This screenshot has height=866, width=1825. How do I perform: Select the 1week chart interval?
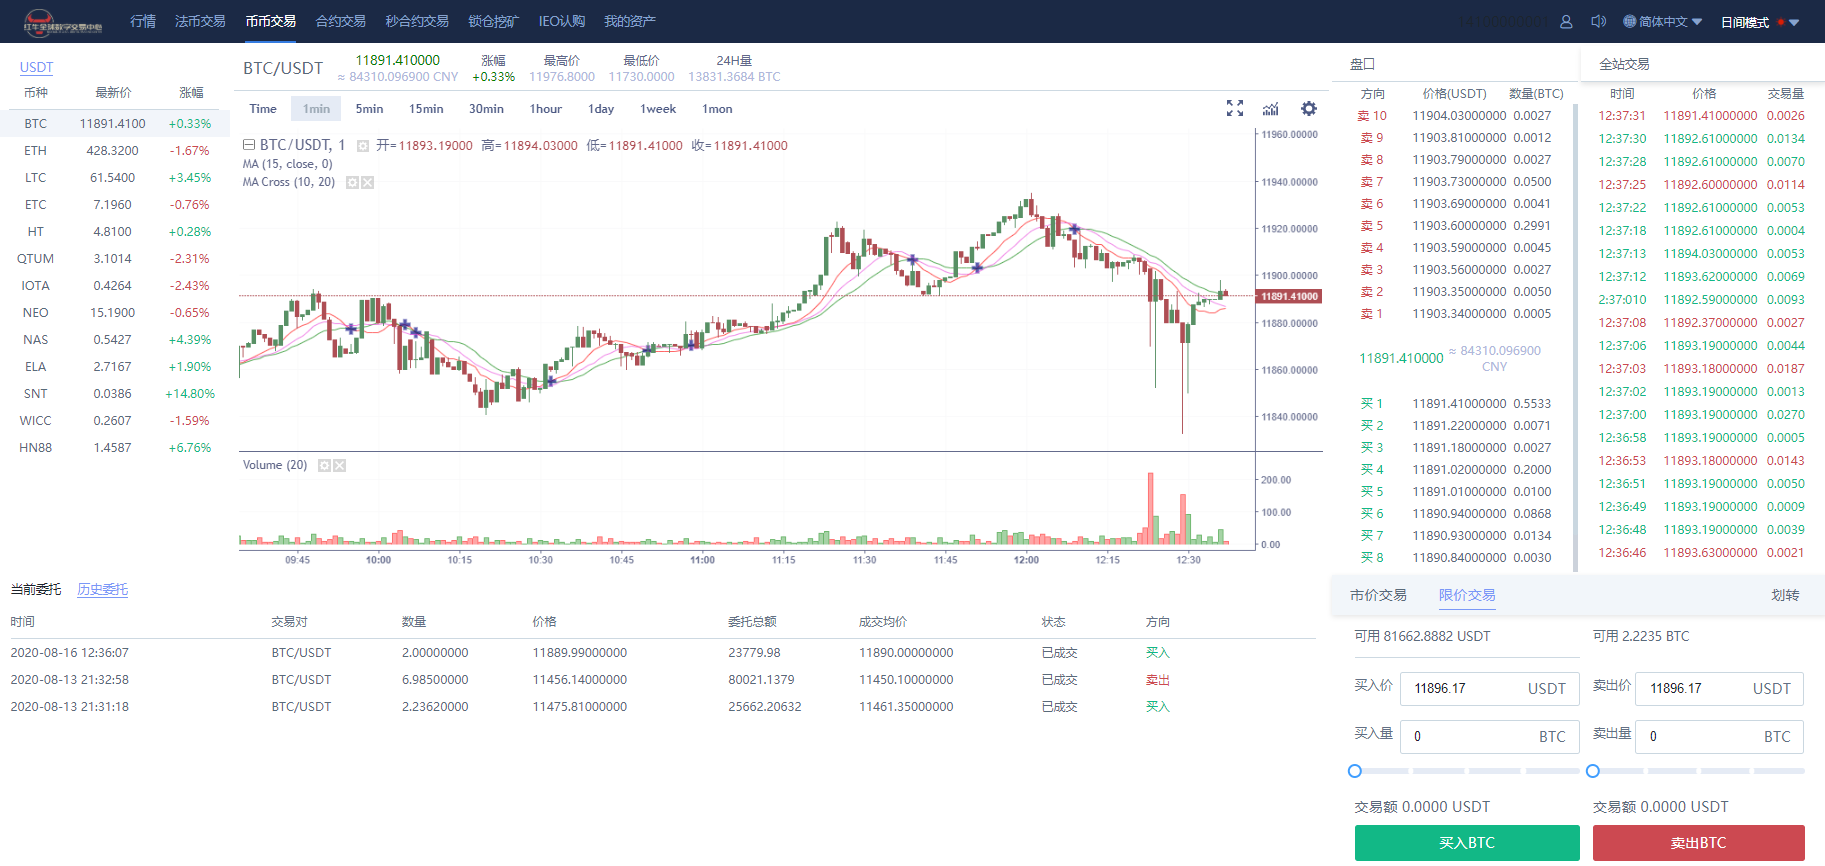tap(658, 109)
